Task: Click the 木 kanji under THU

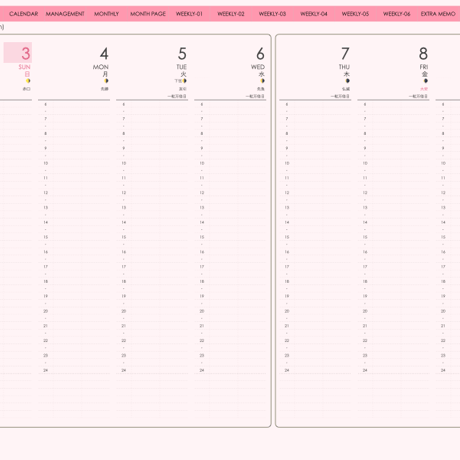Action: point(347,74)
